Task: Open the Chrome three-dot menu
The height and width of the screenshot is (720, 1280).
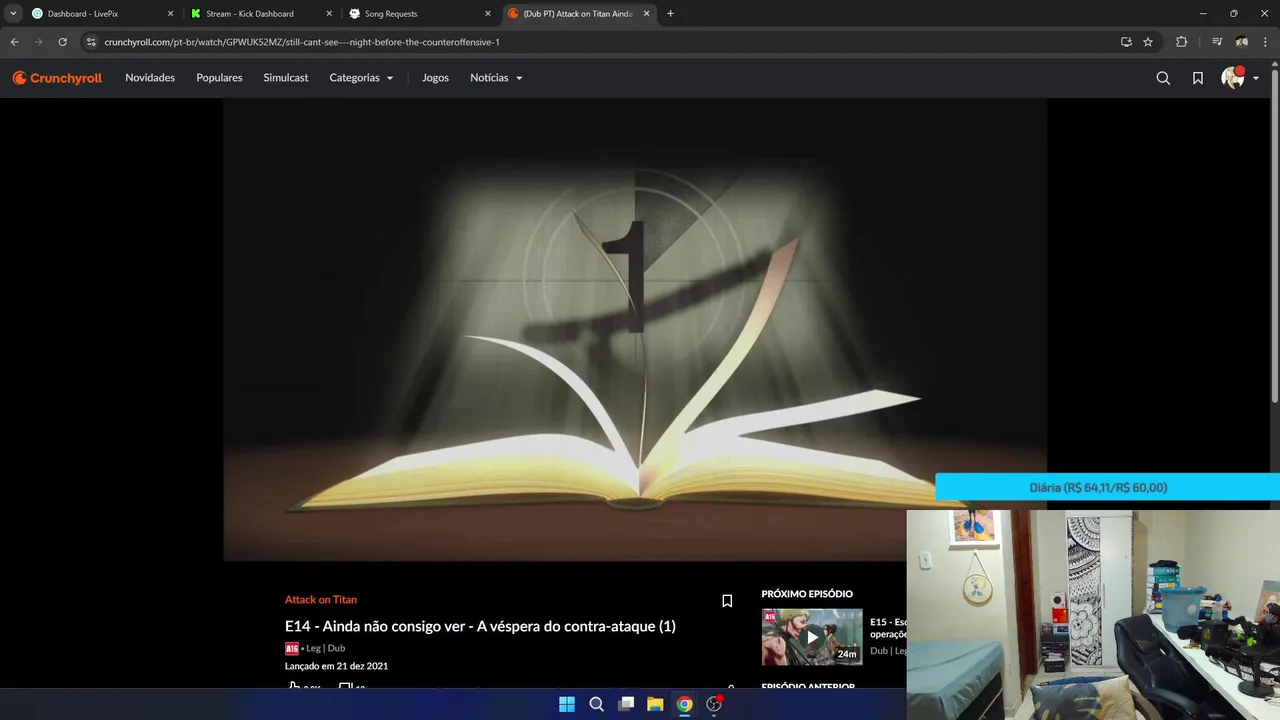Action: click(1265, 42)
